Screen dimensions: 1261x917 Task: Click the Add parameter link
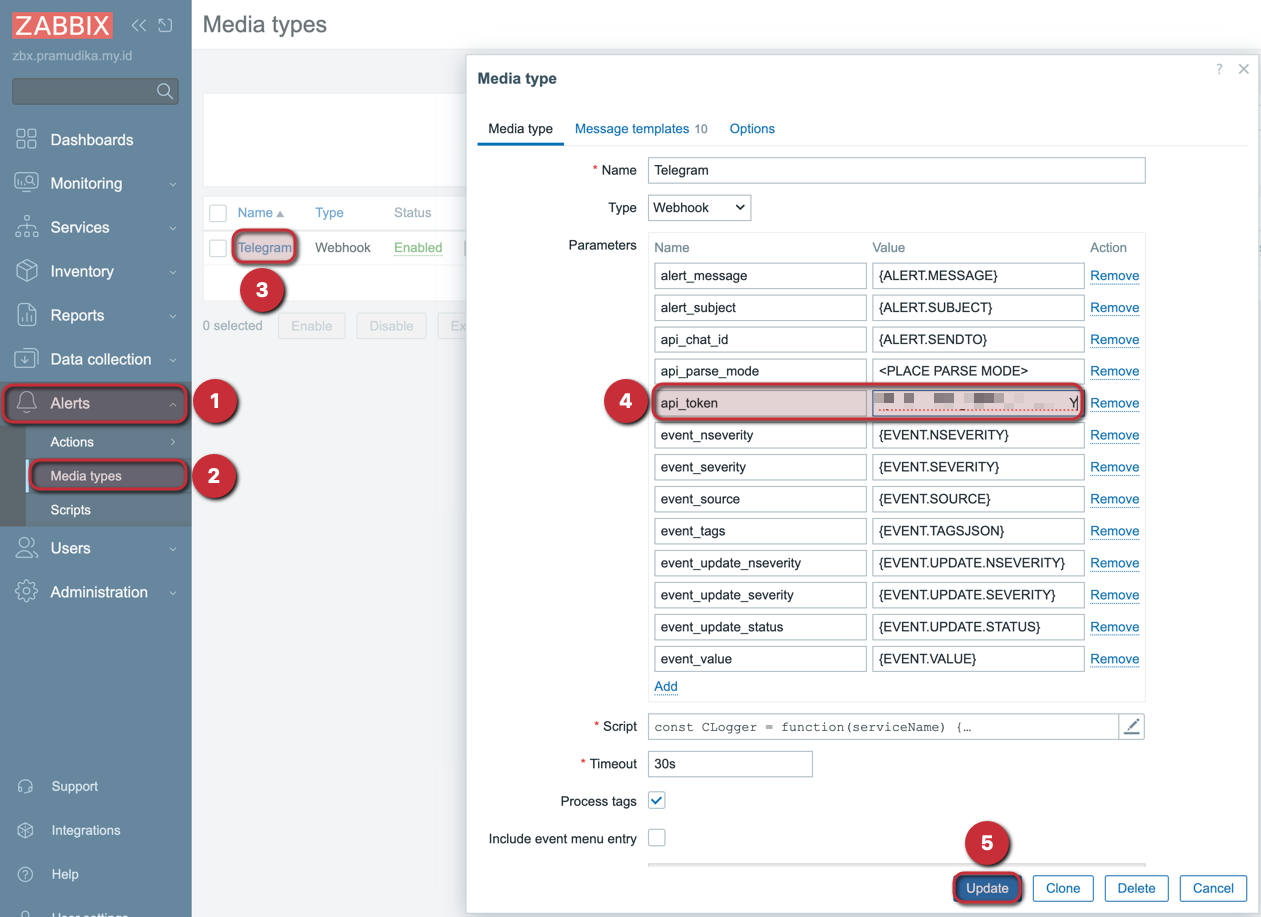pyautogui.click(x=666, y=686)
